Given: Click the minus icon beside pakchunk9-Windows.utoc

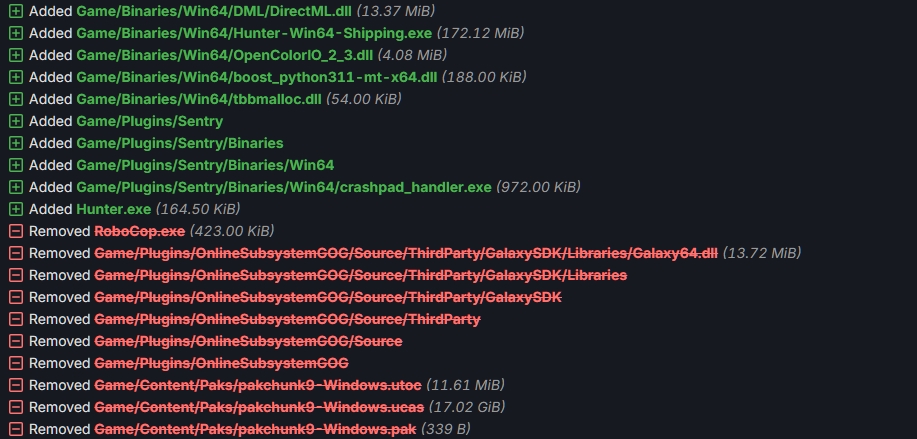Looking at the screenshot, I should (x=16, y=385).
